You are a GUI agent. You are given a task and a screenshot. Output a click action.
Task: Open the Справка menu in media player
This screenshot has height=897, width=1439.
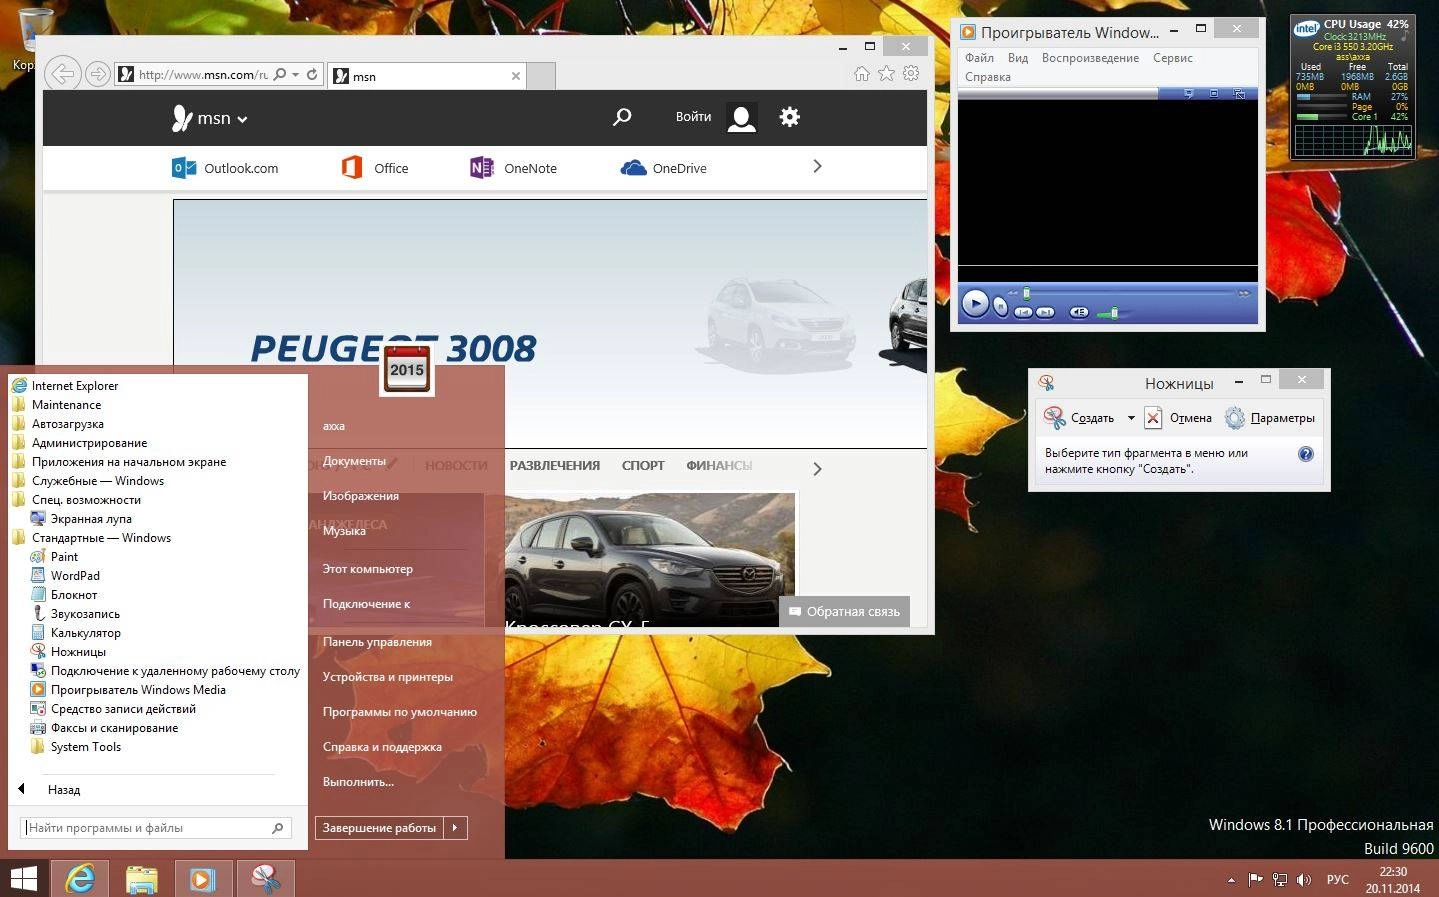tap(987, 77)
